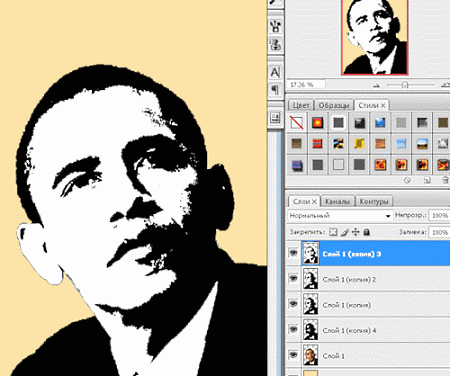This screenshot has height=376, width=450.
Task: Apply the blue-yellow swirl style preset
Action: coord(338,144)
